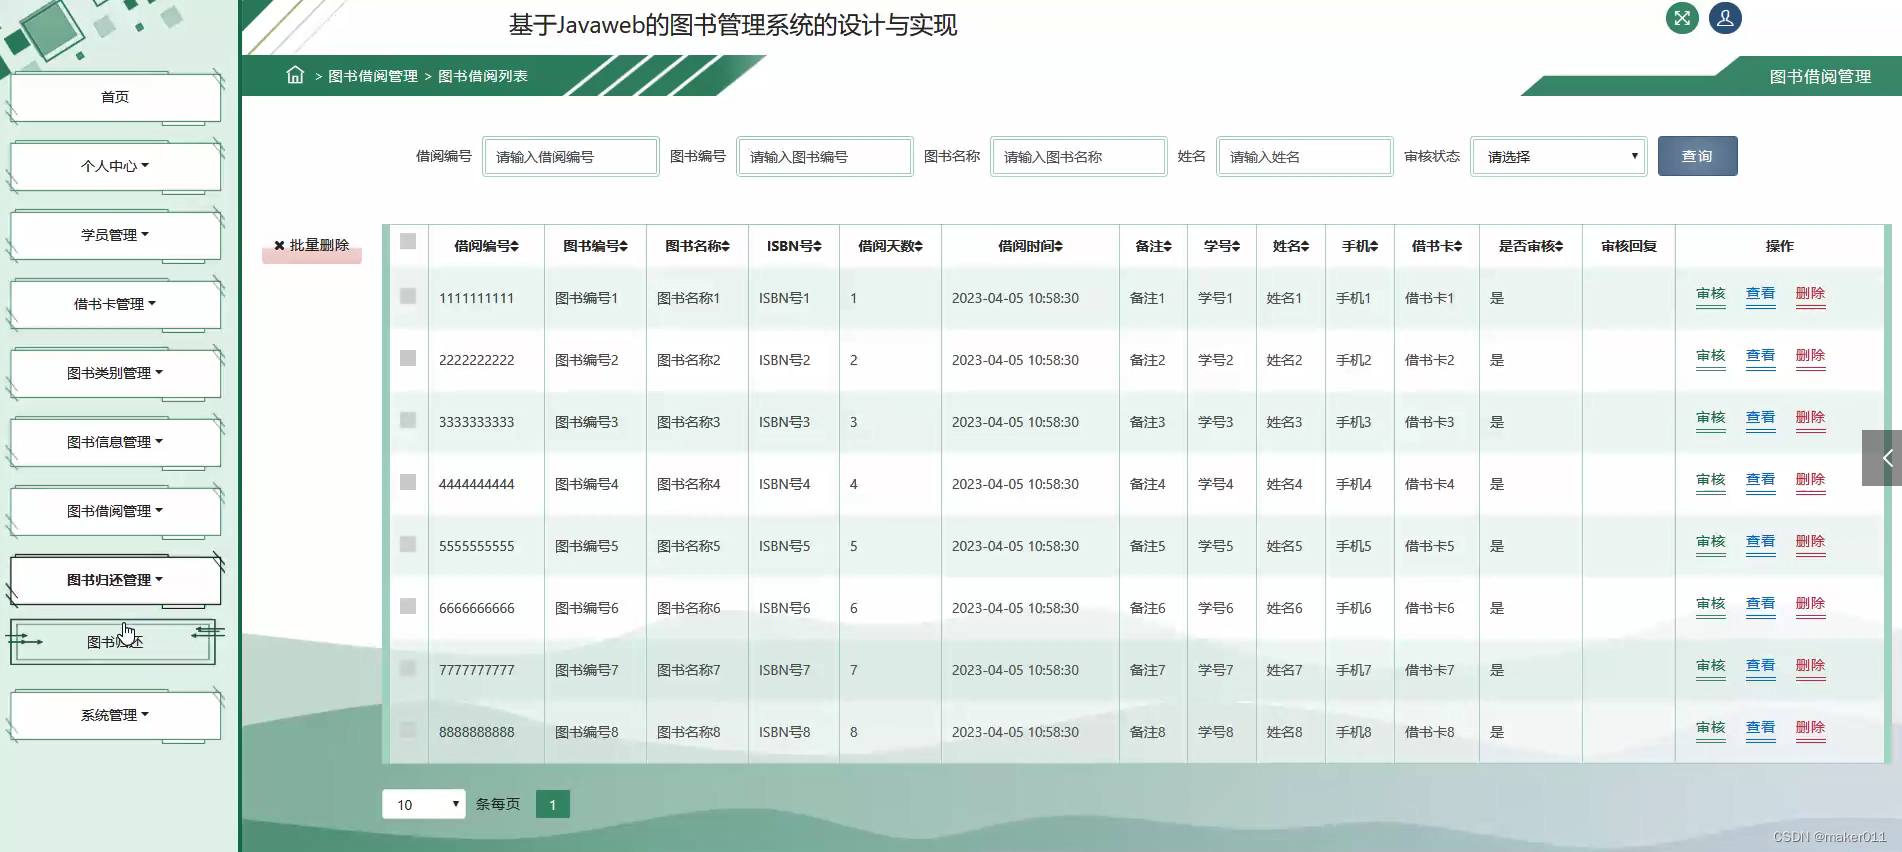Click 删除 for row 1111111111
Viewport: 1902px width, 852px height.
[x=1810, y=294]
